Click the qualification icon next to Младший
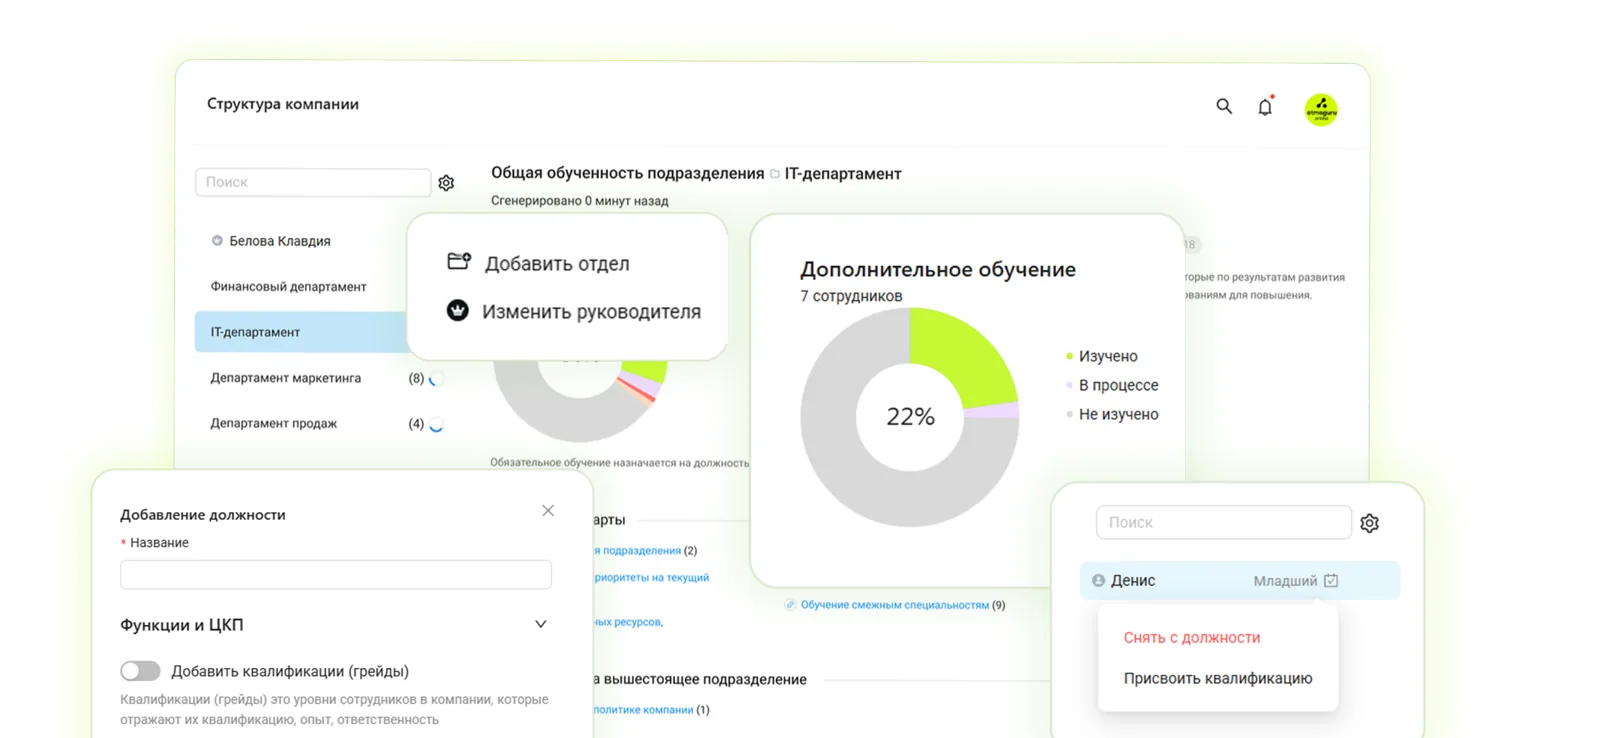The height and width of the screenshot is (738, 1600). 1331,580
